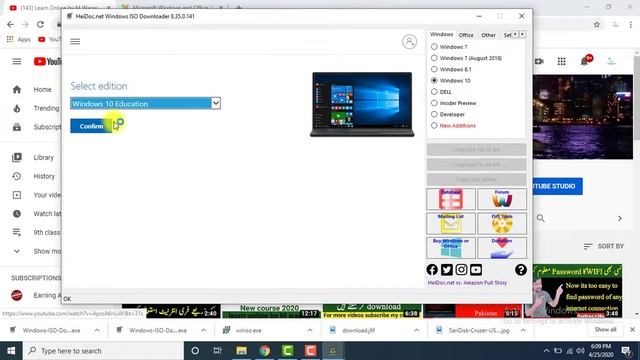
Task: Go back in Chrome browser
Action: tap(10, 24)
